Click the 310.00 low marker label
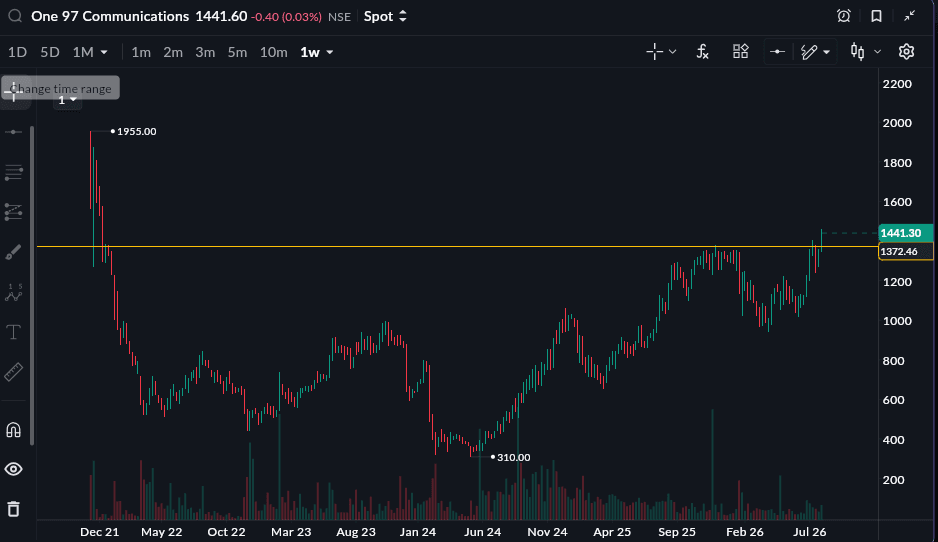 point(513,458)
